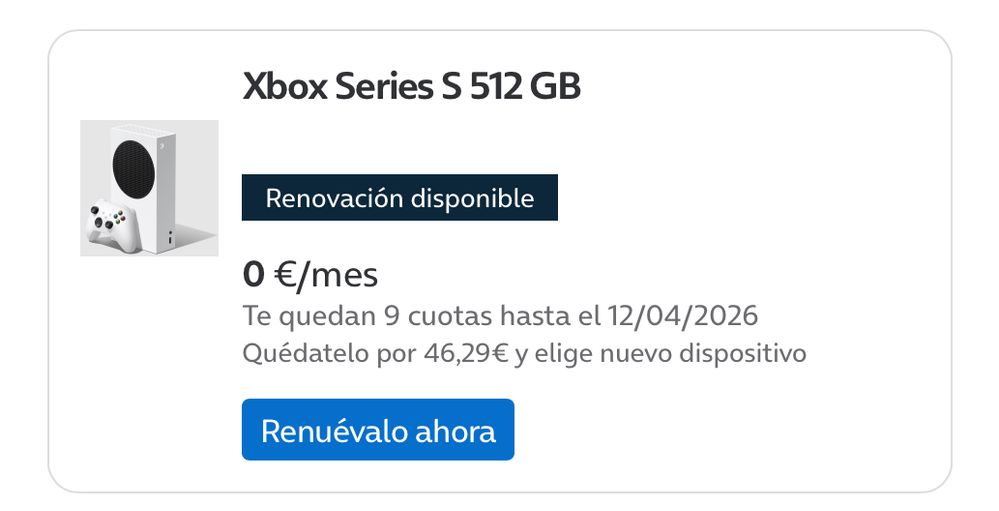Click the Renovación disponible badge
999x511 pixels.
(x=399, y=198)
